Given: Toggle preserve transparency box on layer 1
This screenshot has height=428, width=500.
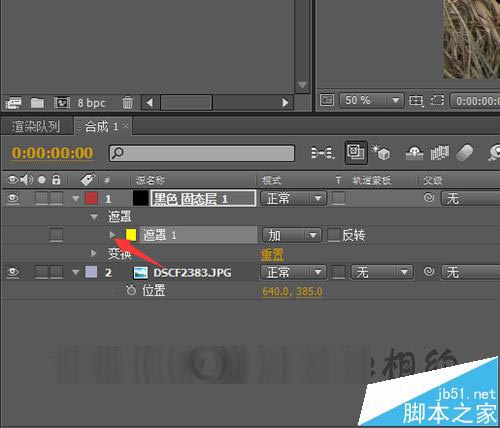Looking at the screenshot, I should pyautogui.click(x=339, y=198).
